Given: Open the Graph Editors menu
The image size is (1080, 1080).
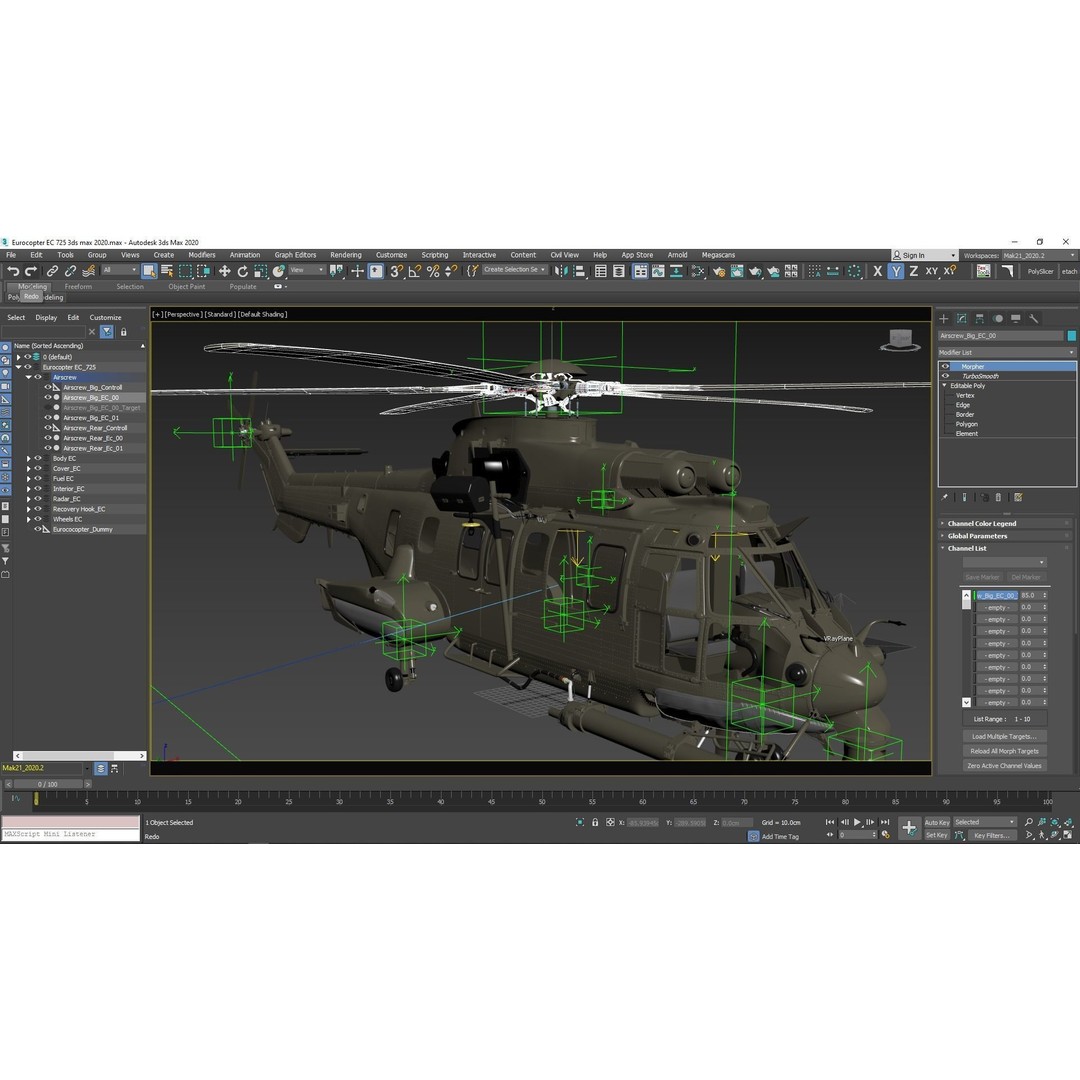Looking at the screenshot, I should (x=295, y=255).
